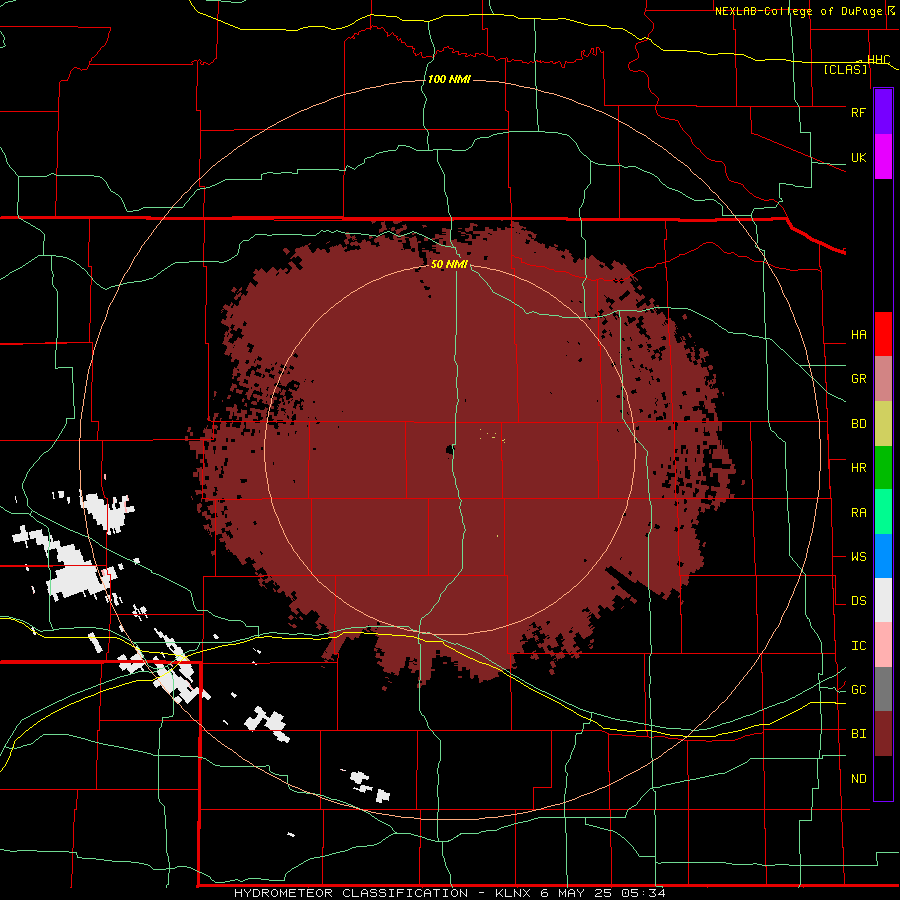This screenshot has width=900, height=900.
Task: Click the GR pink-brown legend swatch
Action: click(x=883, y=379)
